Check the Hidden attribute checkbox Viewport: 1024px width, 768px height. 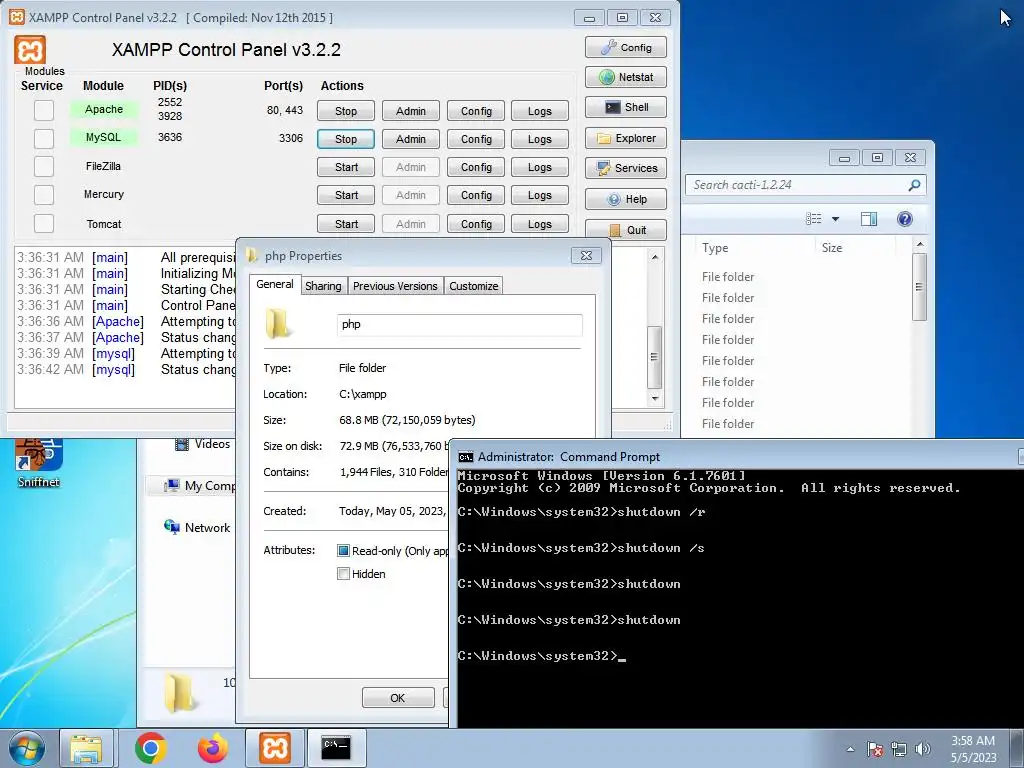pyautogui.click(x=343, y=574)
